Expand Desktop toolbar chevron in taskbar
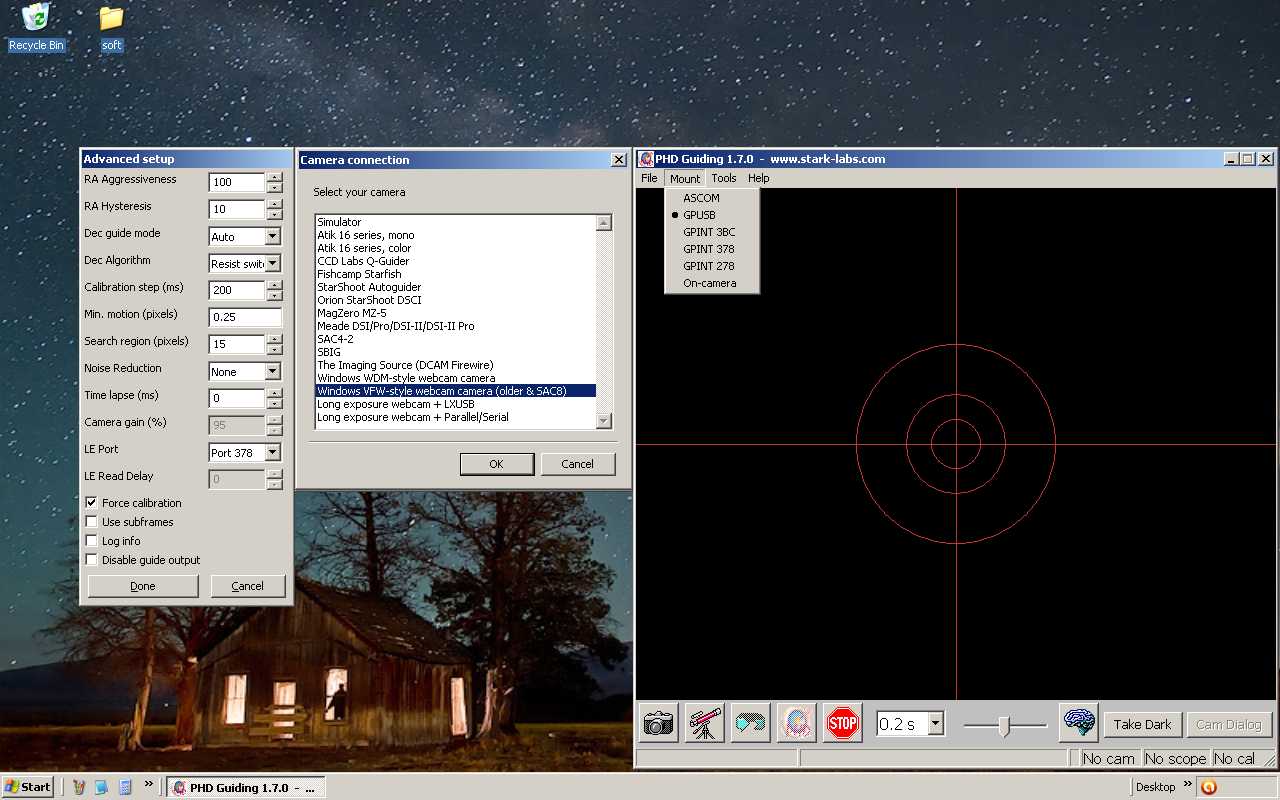Image resolution: width=1280 pixels, height=800 pixels. [1188, 784]
